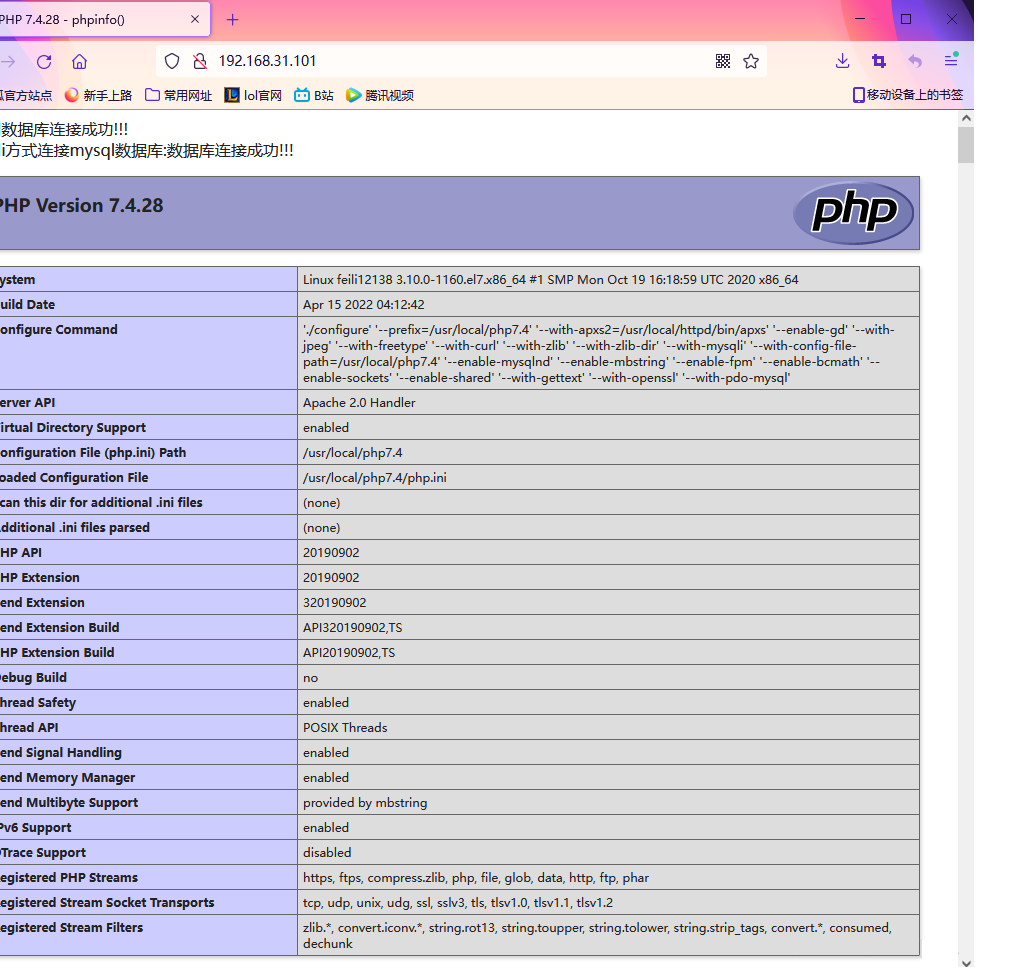
Task: Open the Firefox application menu
Action: (x=951, y=61)
